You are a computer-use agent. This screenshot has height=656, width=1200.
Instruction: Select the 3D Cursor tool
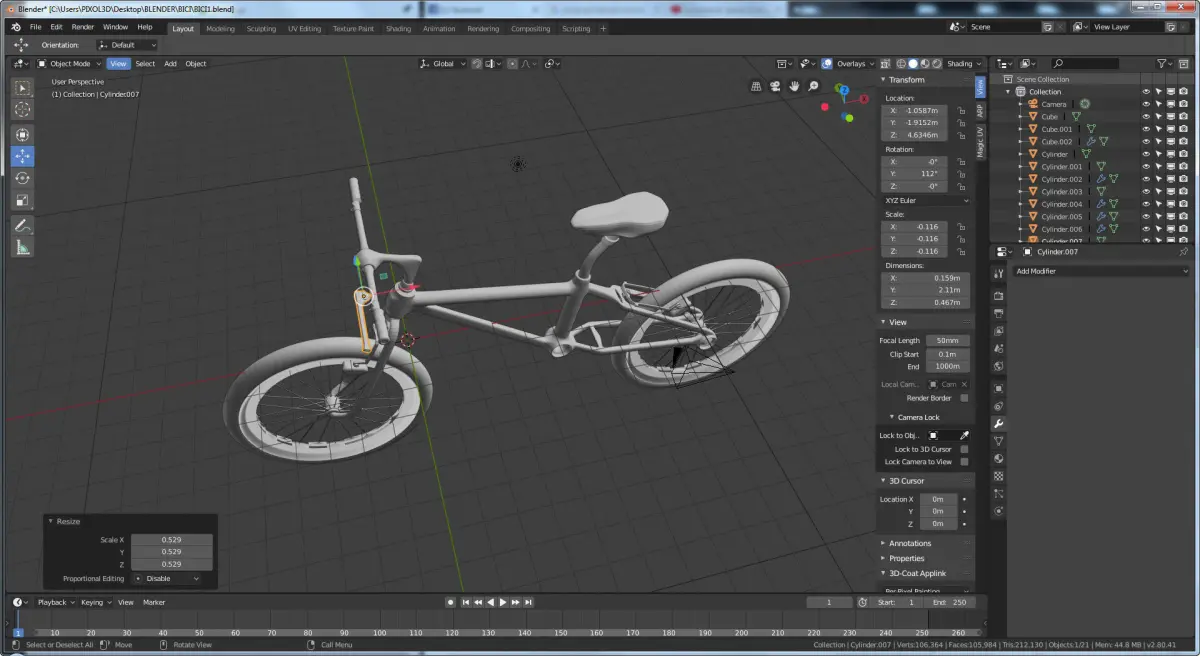click(x=22, y=109)
